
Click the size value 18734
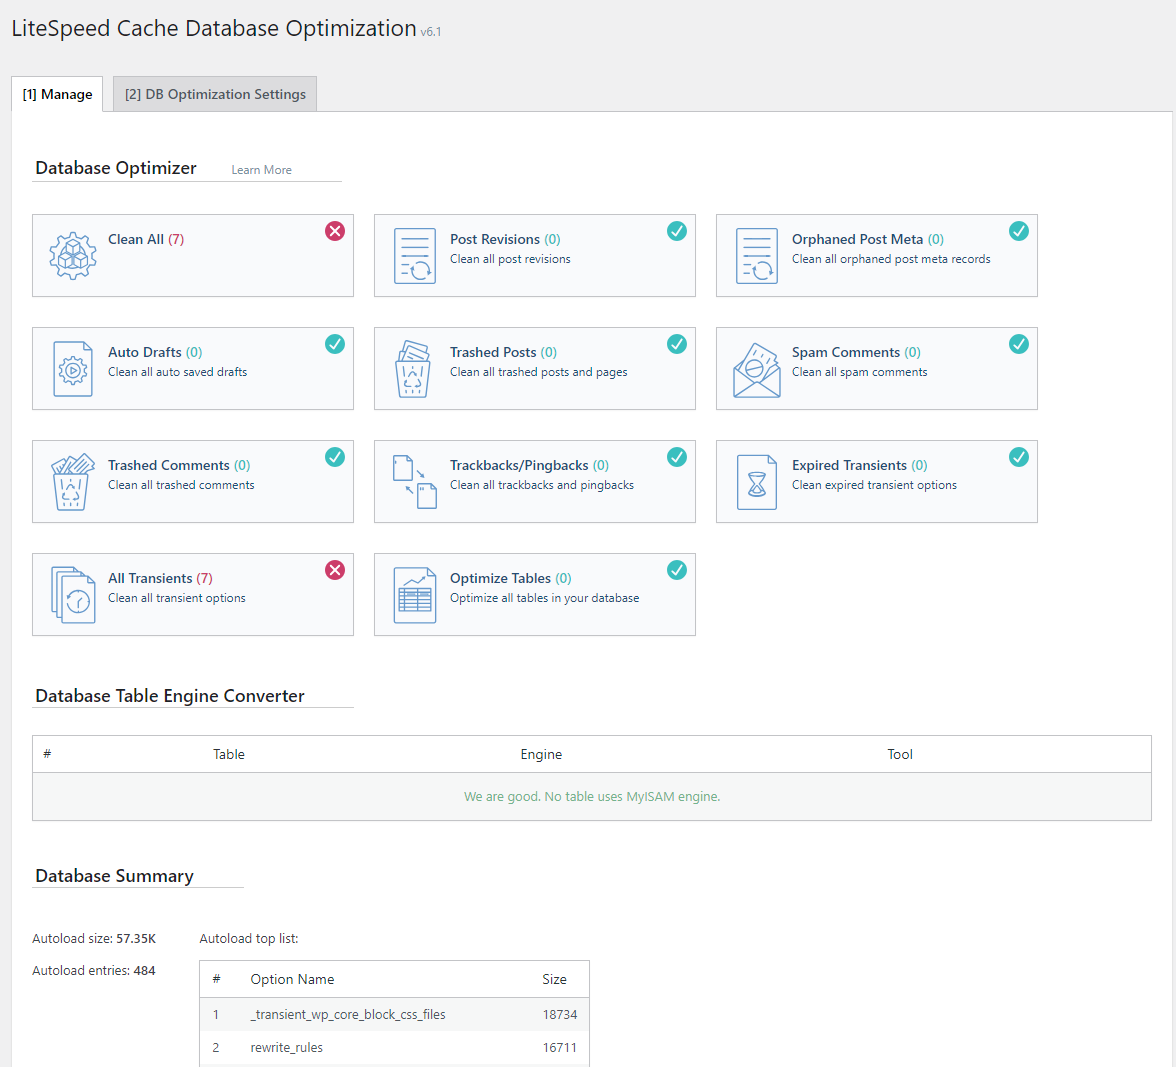(x=560, y=1015)
